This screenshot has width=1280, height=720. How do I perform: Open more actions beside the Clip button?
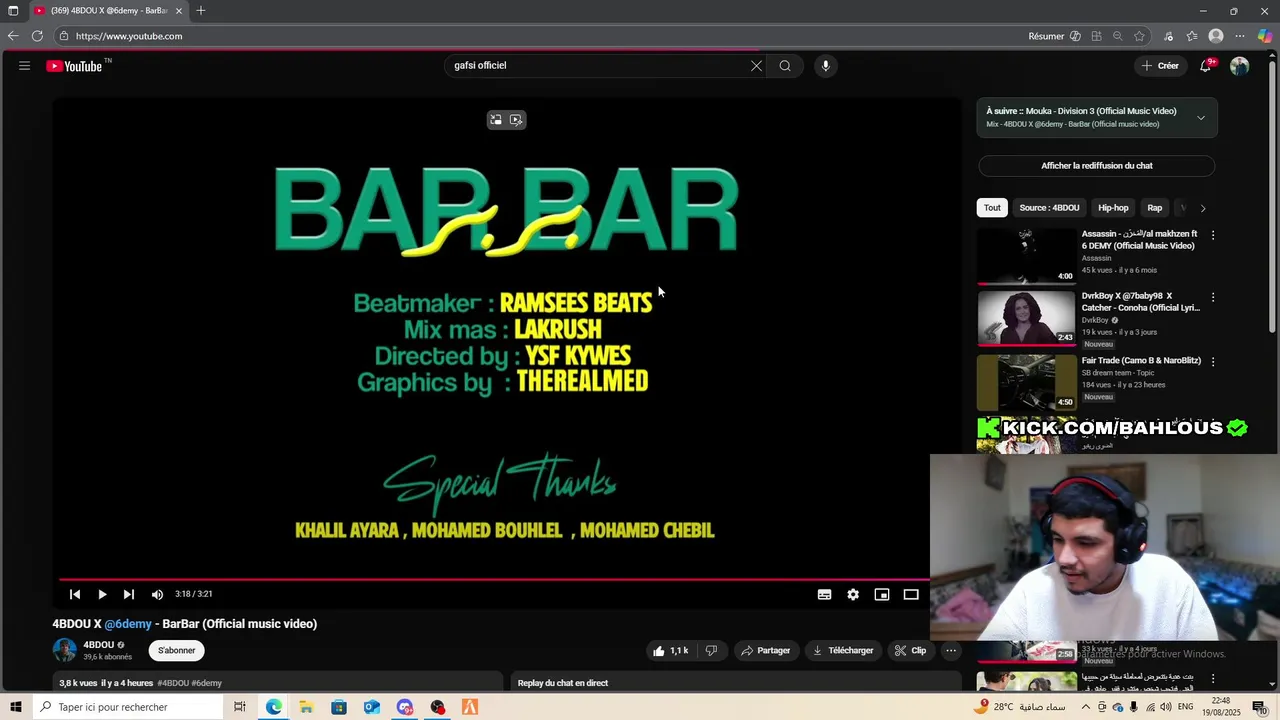[x=951, y=651]
